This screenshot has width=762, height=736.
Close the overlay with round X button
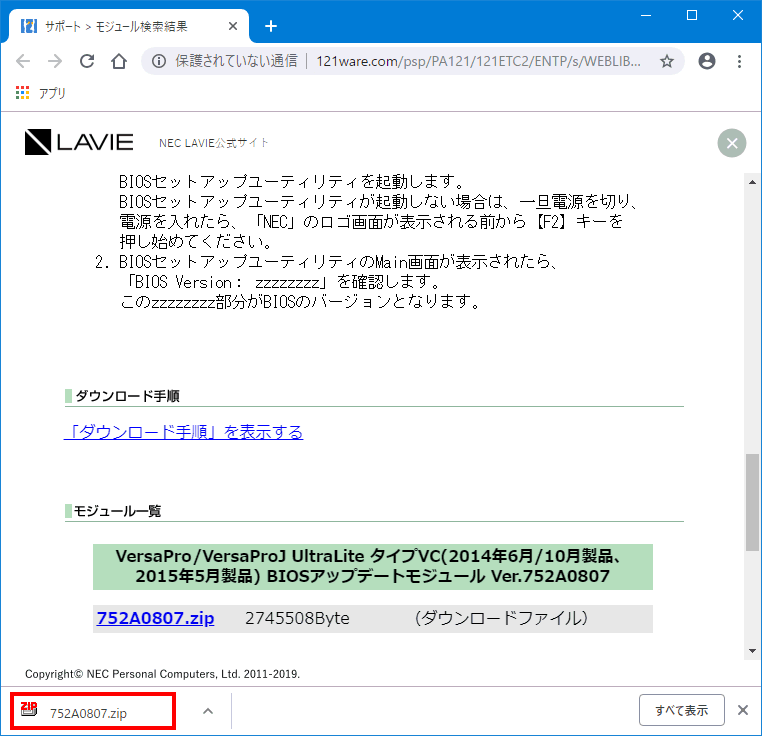pyautogui.click(x=732, y=143)
